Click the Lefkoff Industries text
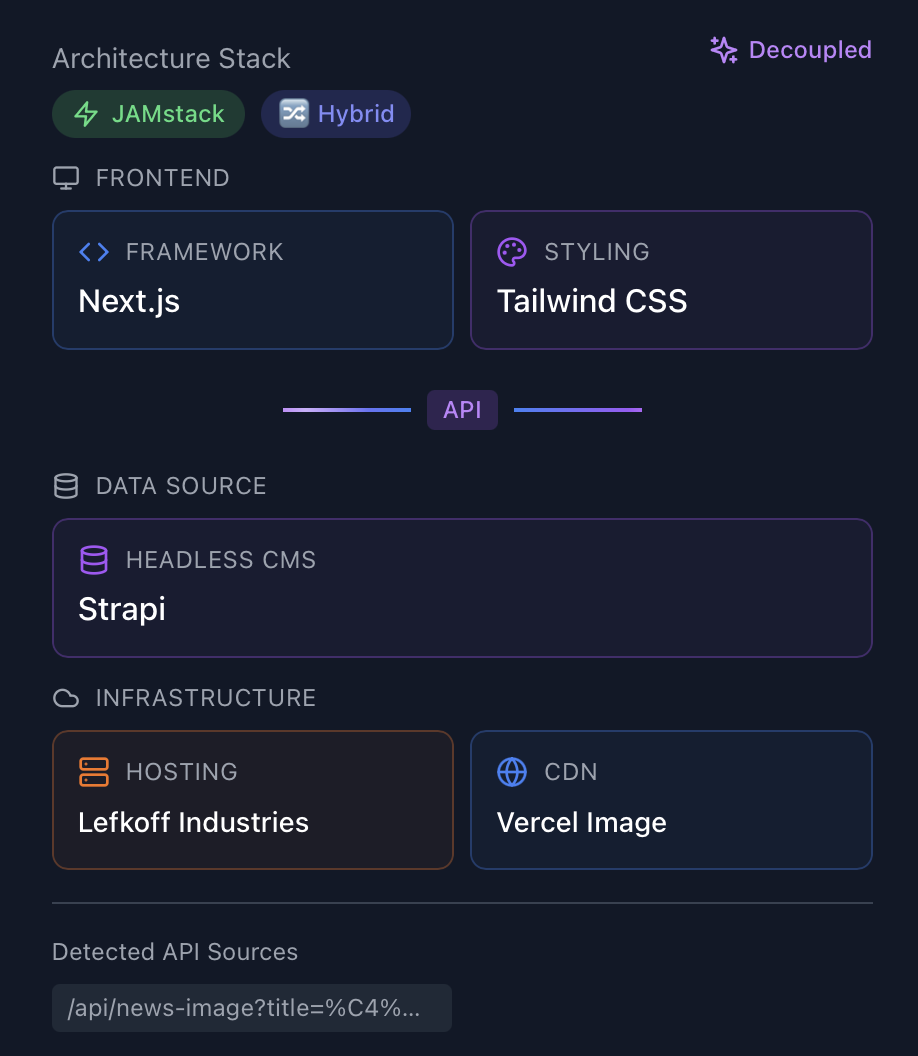The height and width of the screenshot is (1056, 918). click(x=194, y=822)
